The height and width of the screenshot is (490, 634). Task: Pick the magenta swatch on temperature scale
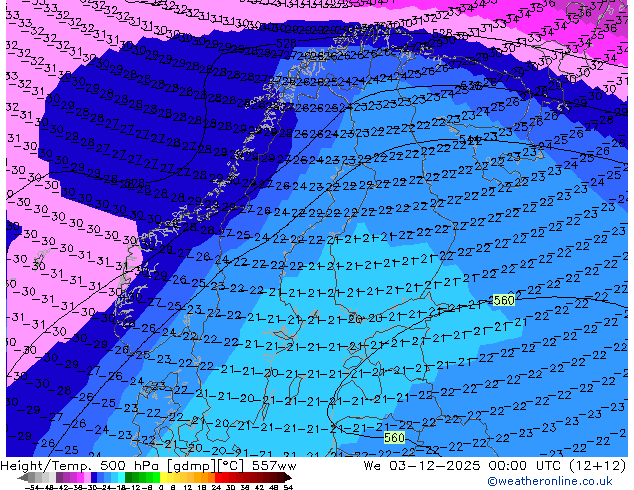80,477
